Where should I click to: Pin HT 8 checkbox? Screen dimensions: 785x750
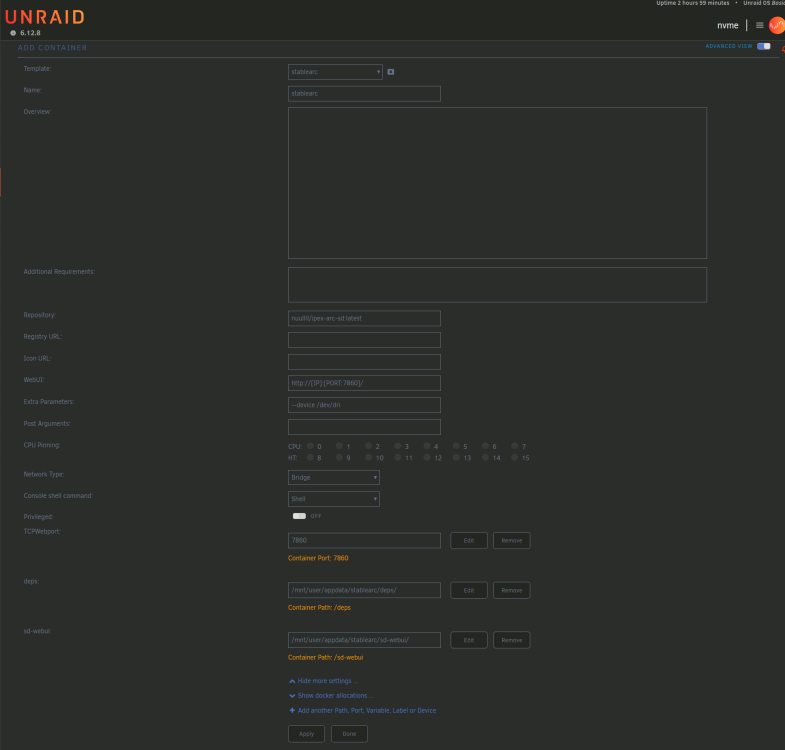coord(310,457)
